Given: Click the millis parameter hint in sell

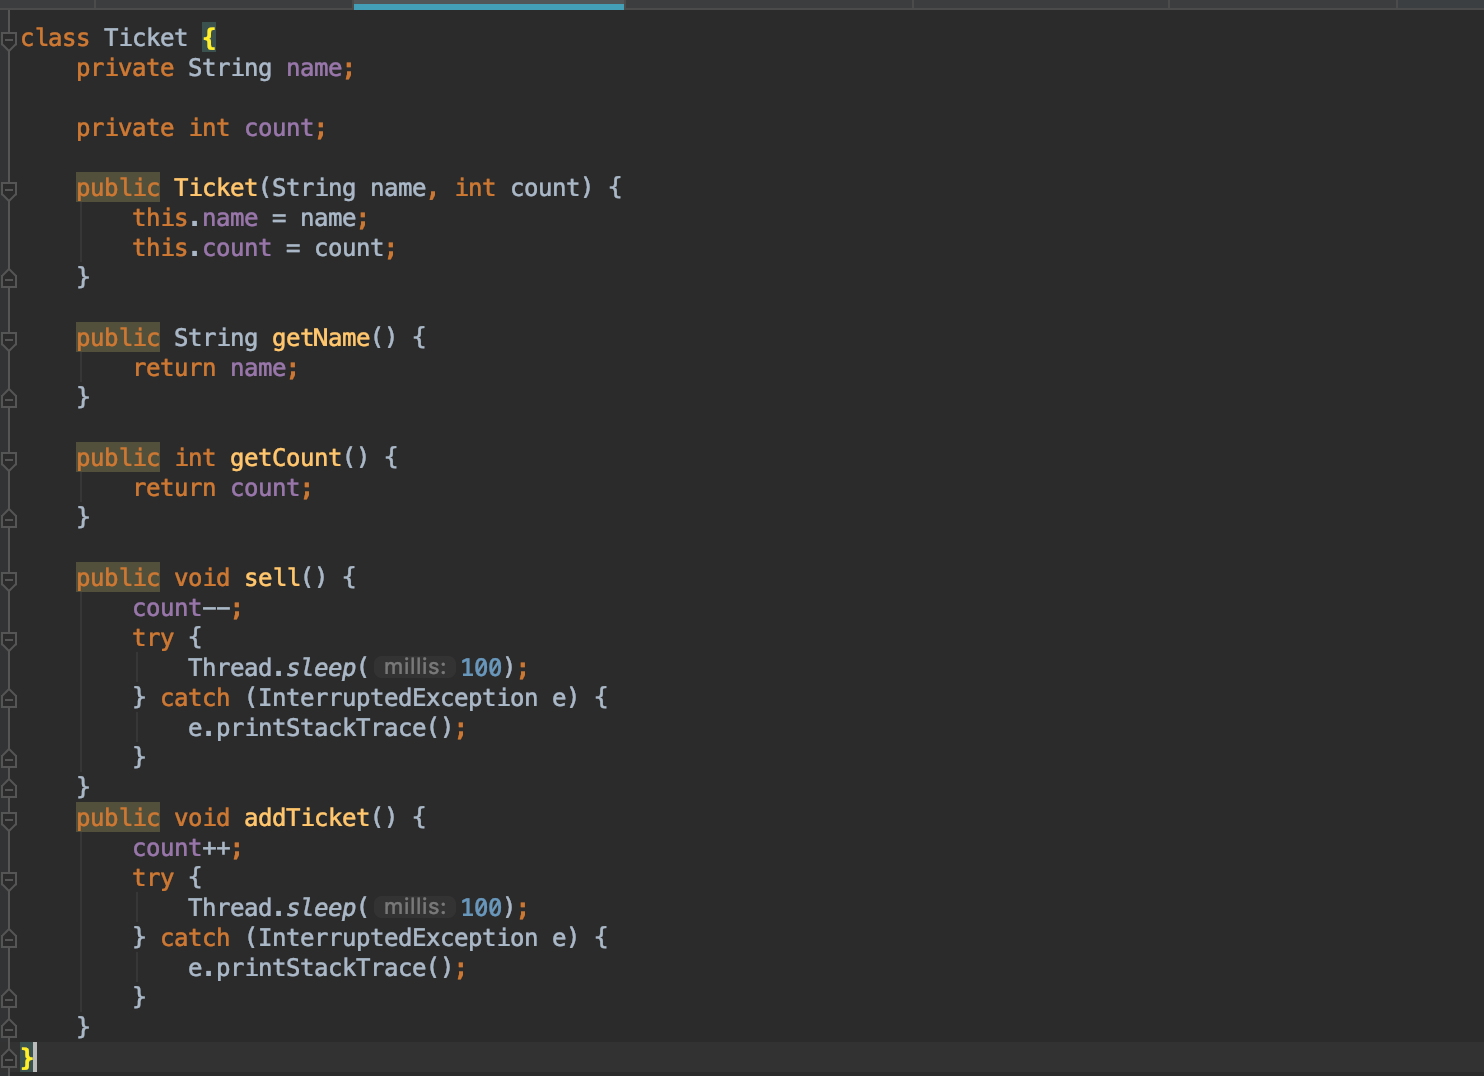Looking at the screenshot, I should [415, 667].
